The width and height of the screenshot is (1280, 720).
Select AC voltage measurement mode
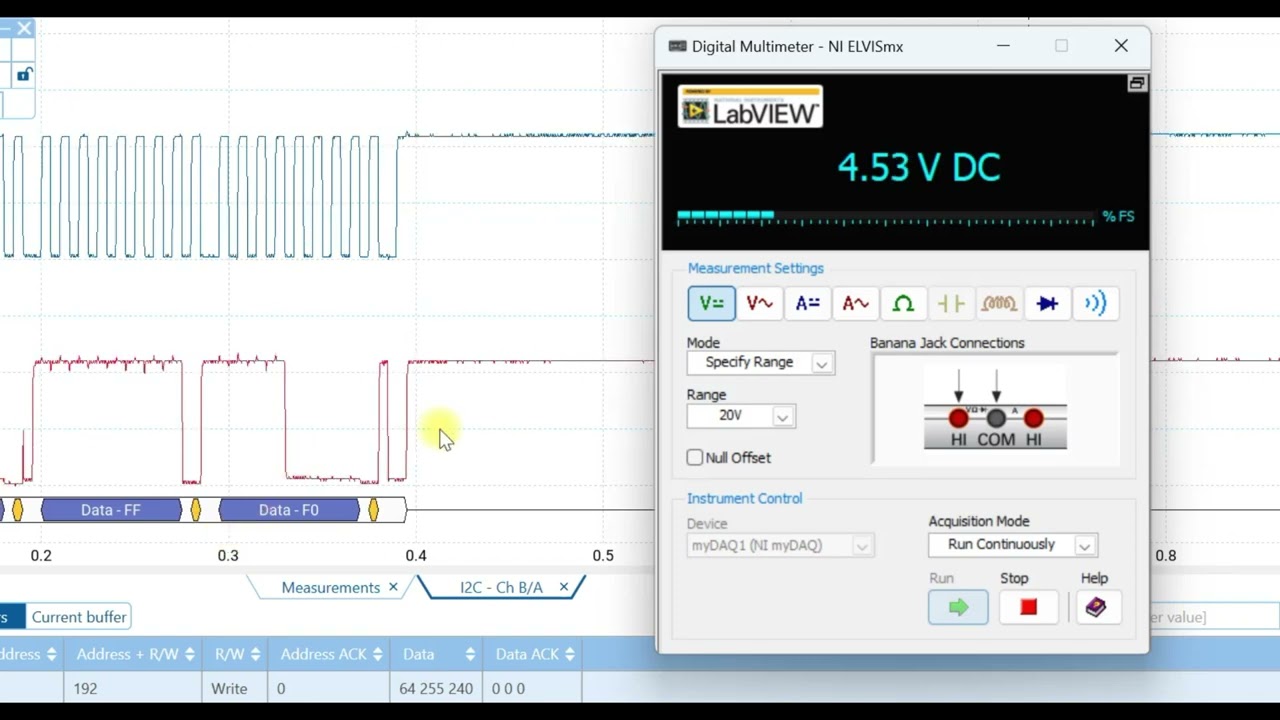tap(759, 303)
